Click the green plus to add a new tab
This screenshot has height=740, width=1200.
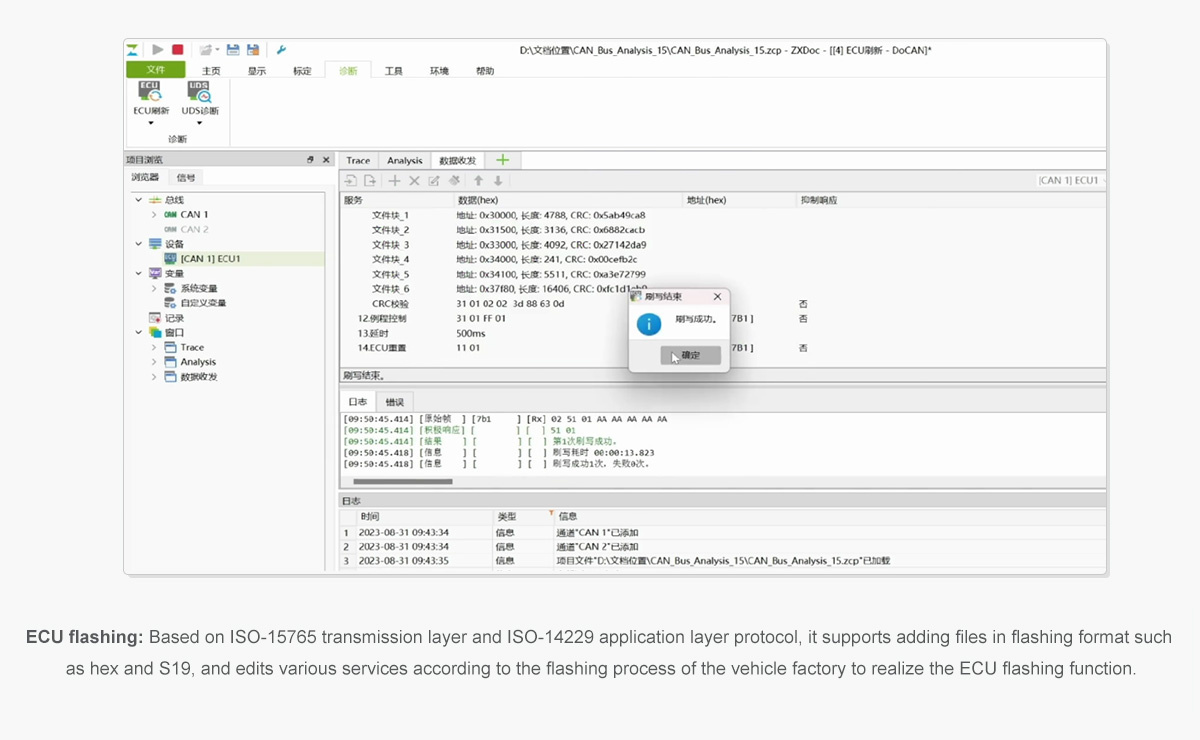pyautogui.click(x=502, y=160)
